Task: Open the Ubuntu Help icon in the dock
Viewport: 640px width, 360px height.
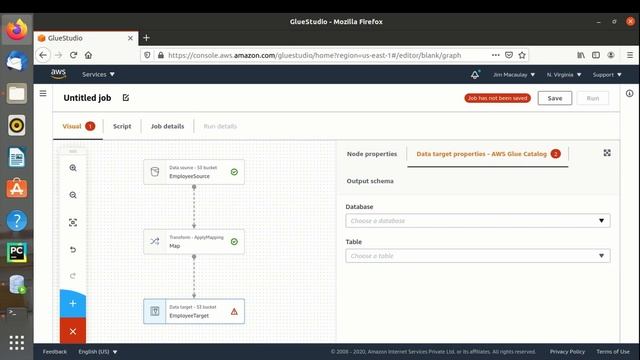Action: (17, 220)
